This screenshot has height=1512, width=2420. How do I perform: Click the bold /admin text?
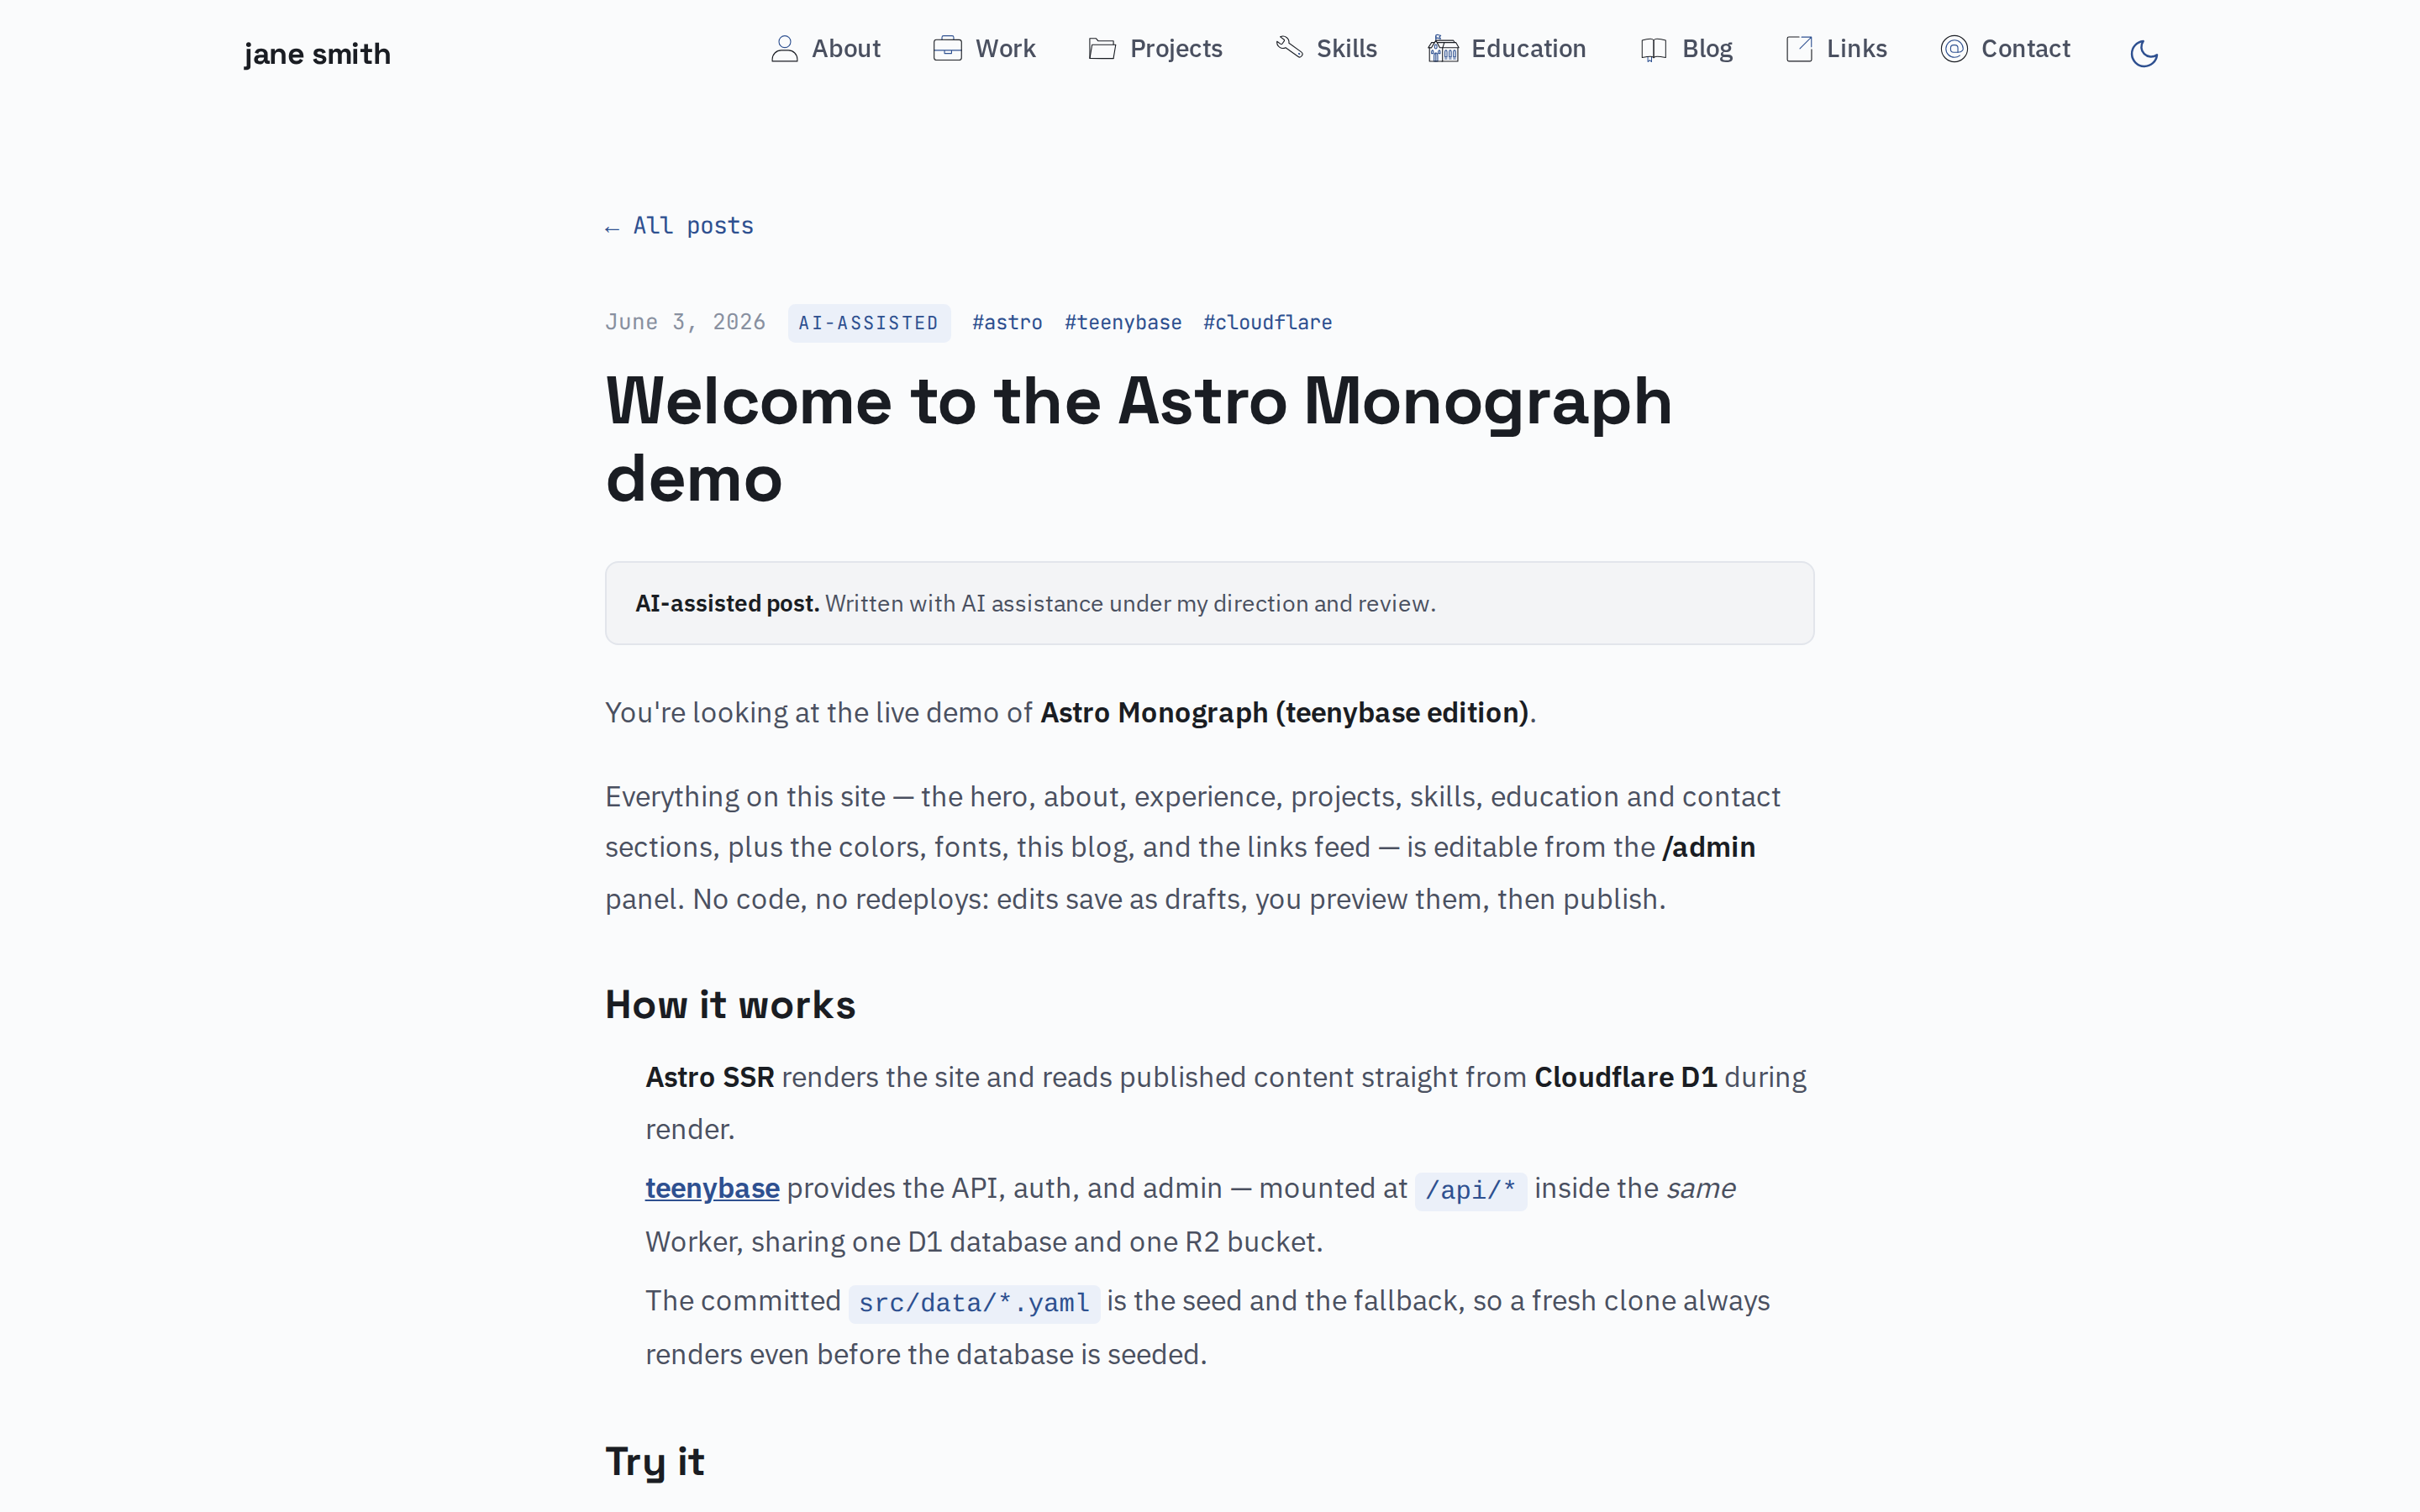[1708, 848]
